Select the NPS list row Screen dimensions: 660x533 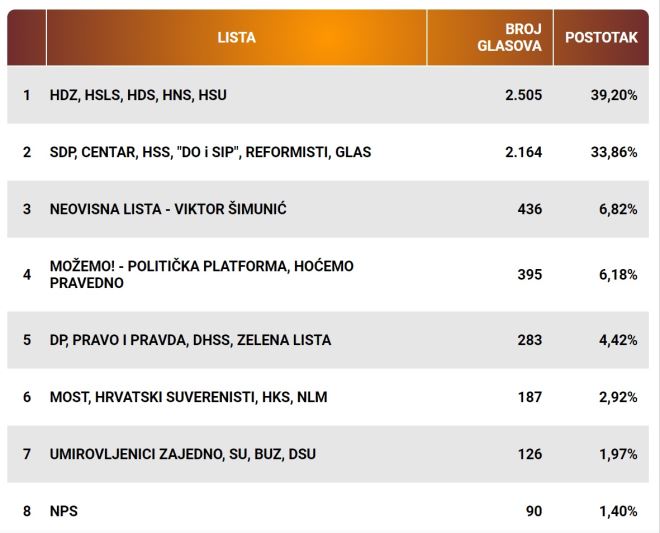click(64, 511)
